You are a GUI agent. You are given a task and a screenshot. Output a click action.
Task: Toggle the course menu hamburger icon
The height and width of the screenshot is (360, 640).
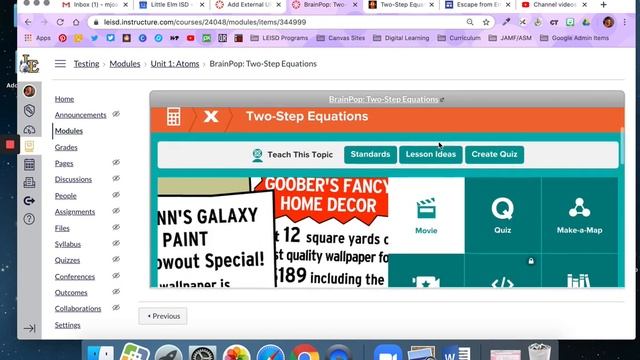tap(60, 64)
